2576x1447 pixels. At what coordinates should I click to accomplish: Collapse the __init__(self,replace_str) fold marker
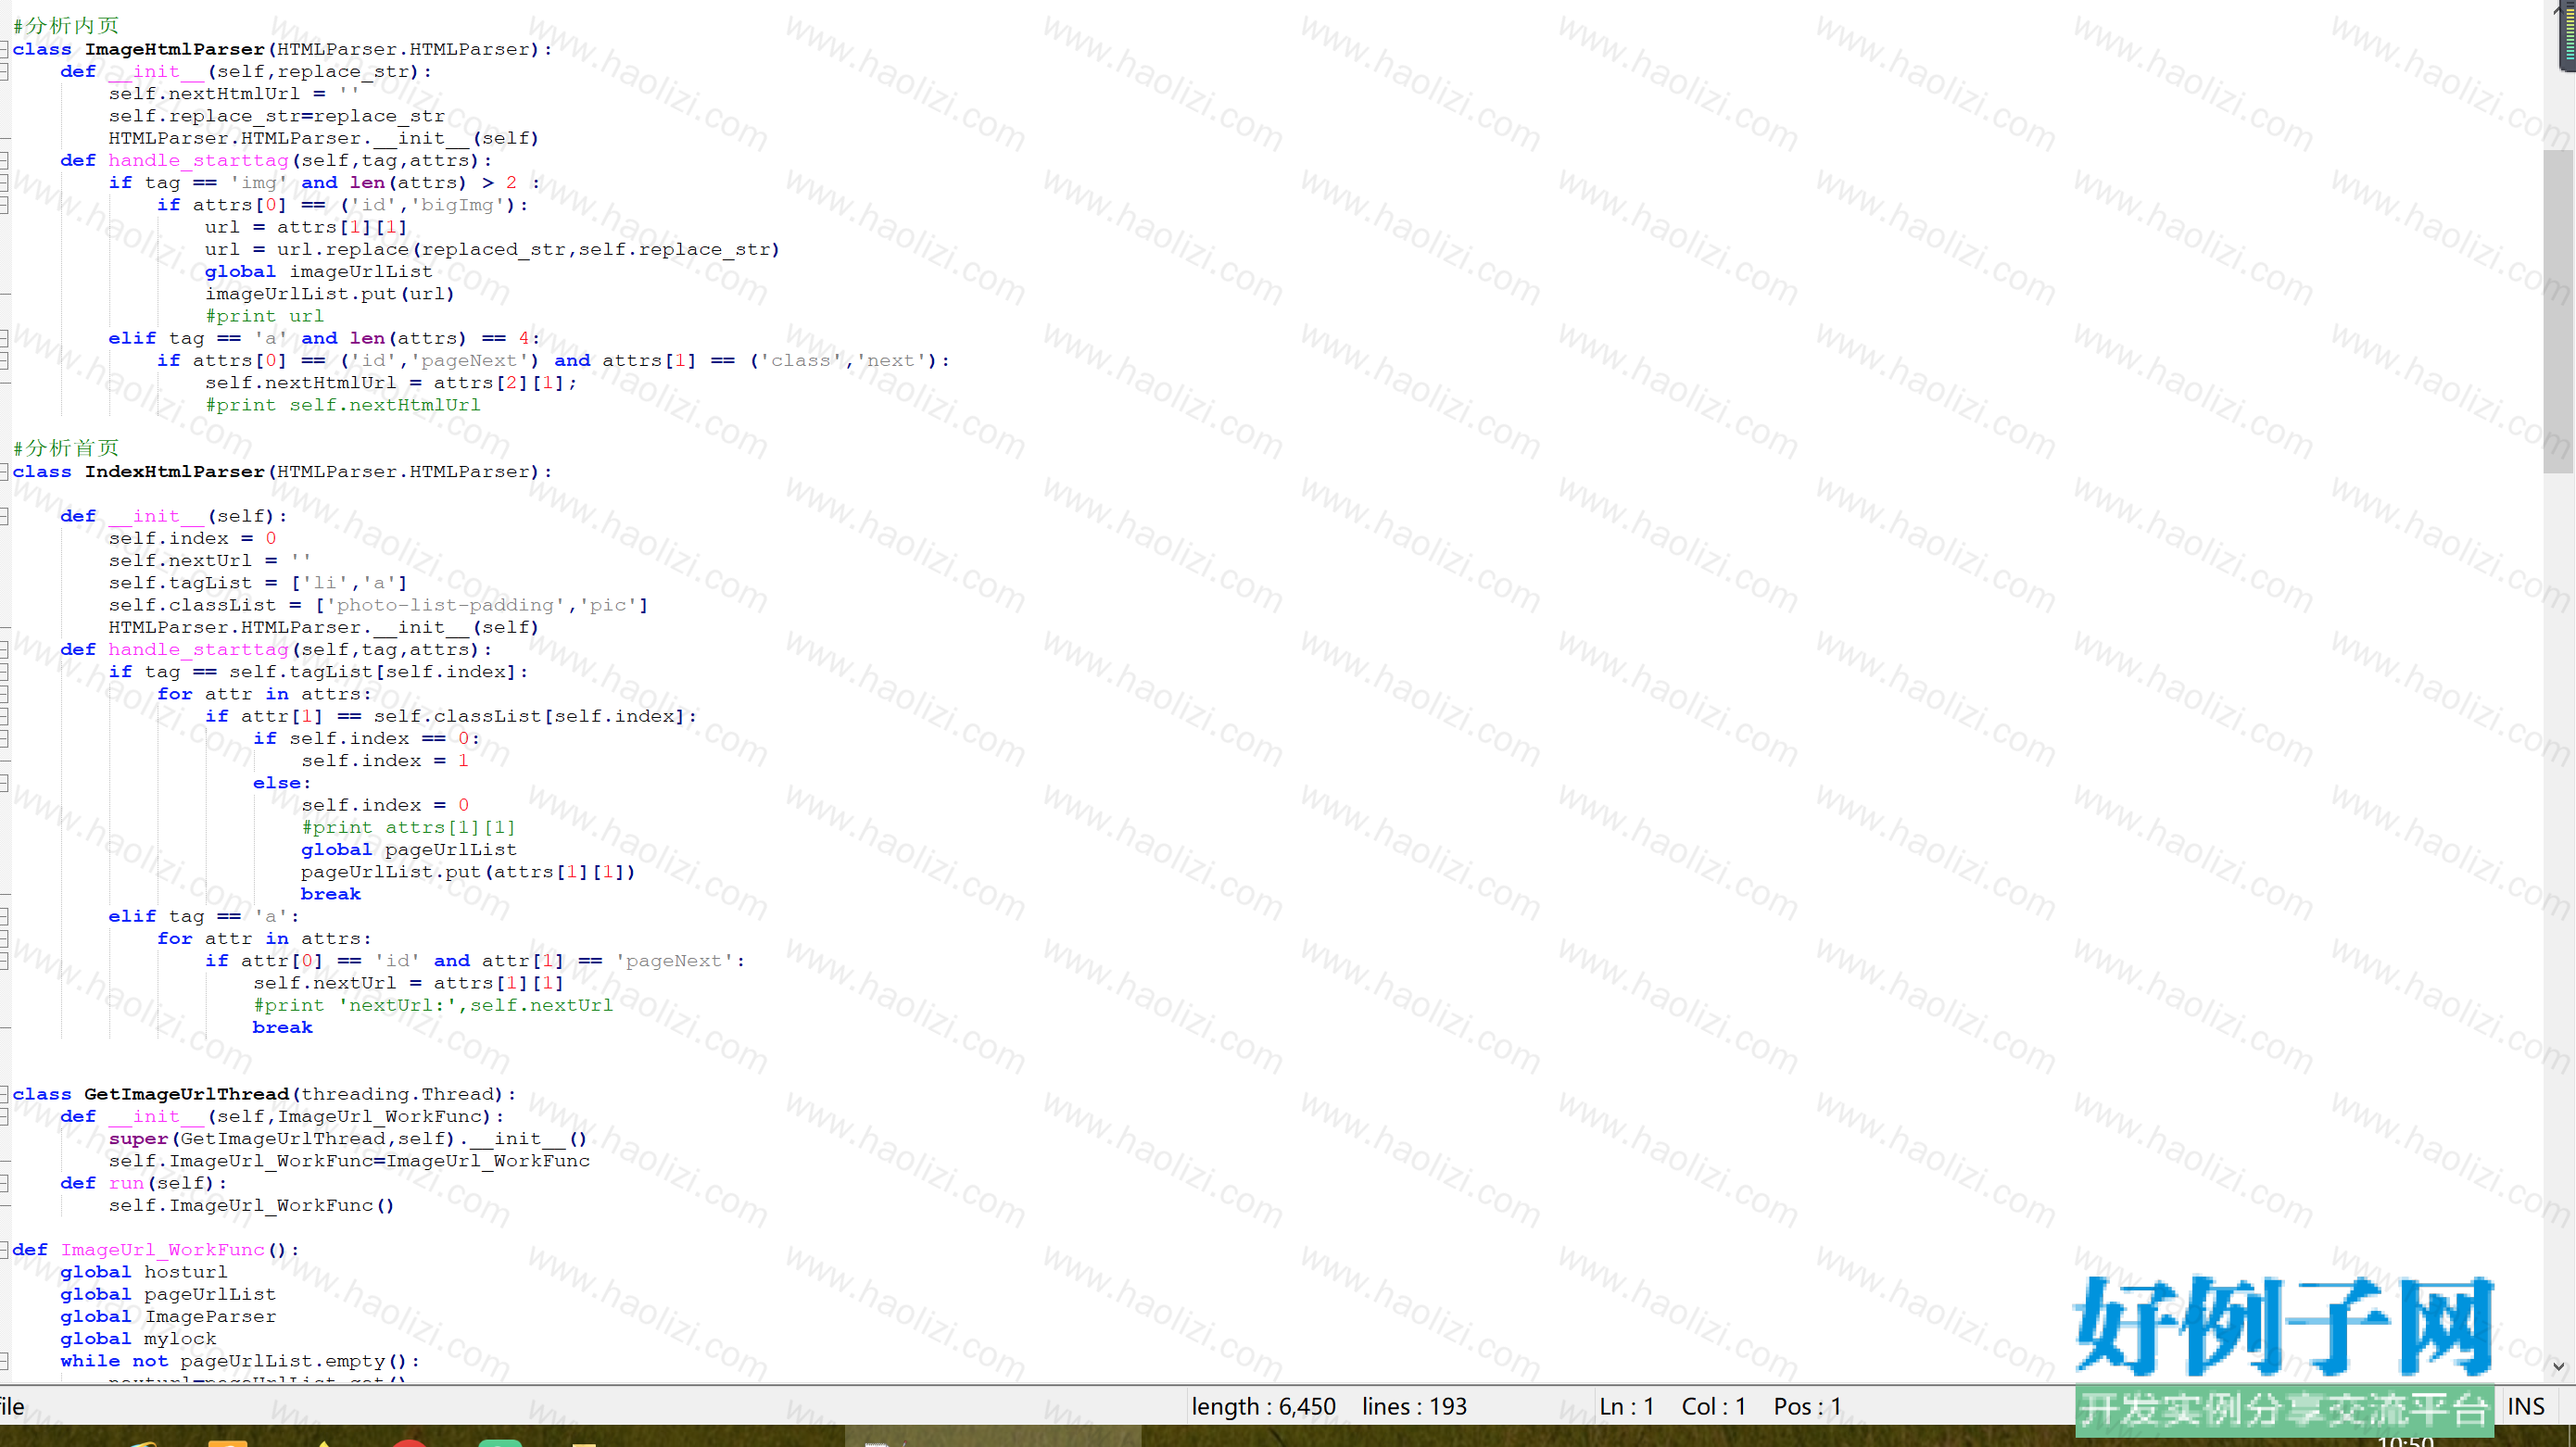tap(4, 71)
